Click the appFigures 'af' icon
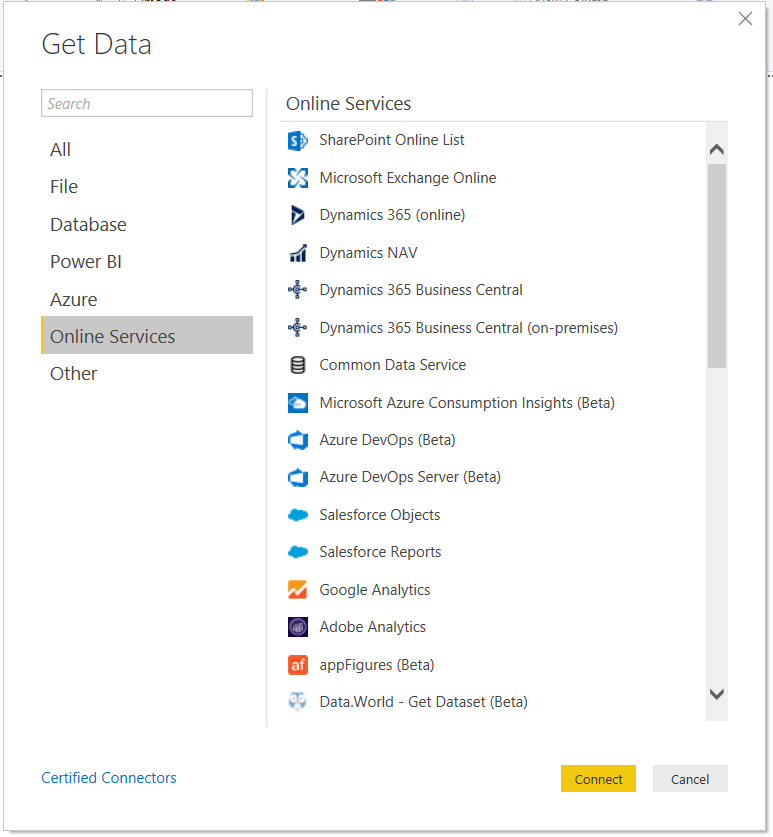This screenshot has width=773, height=837. coord(298,665)
